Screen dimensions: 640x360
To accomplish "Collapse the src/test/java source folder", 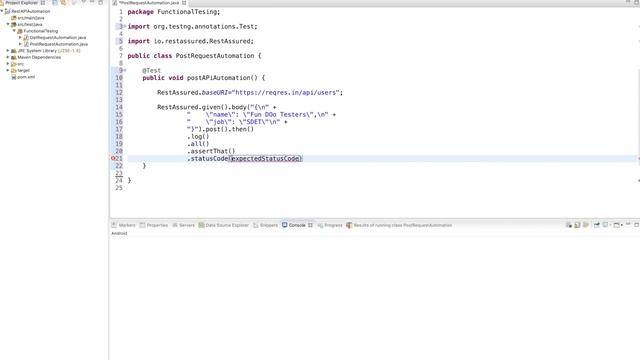I will click(x=8, y=24).
